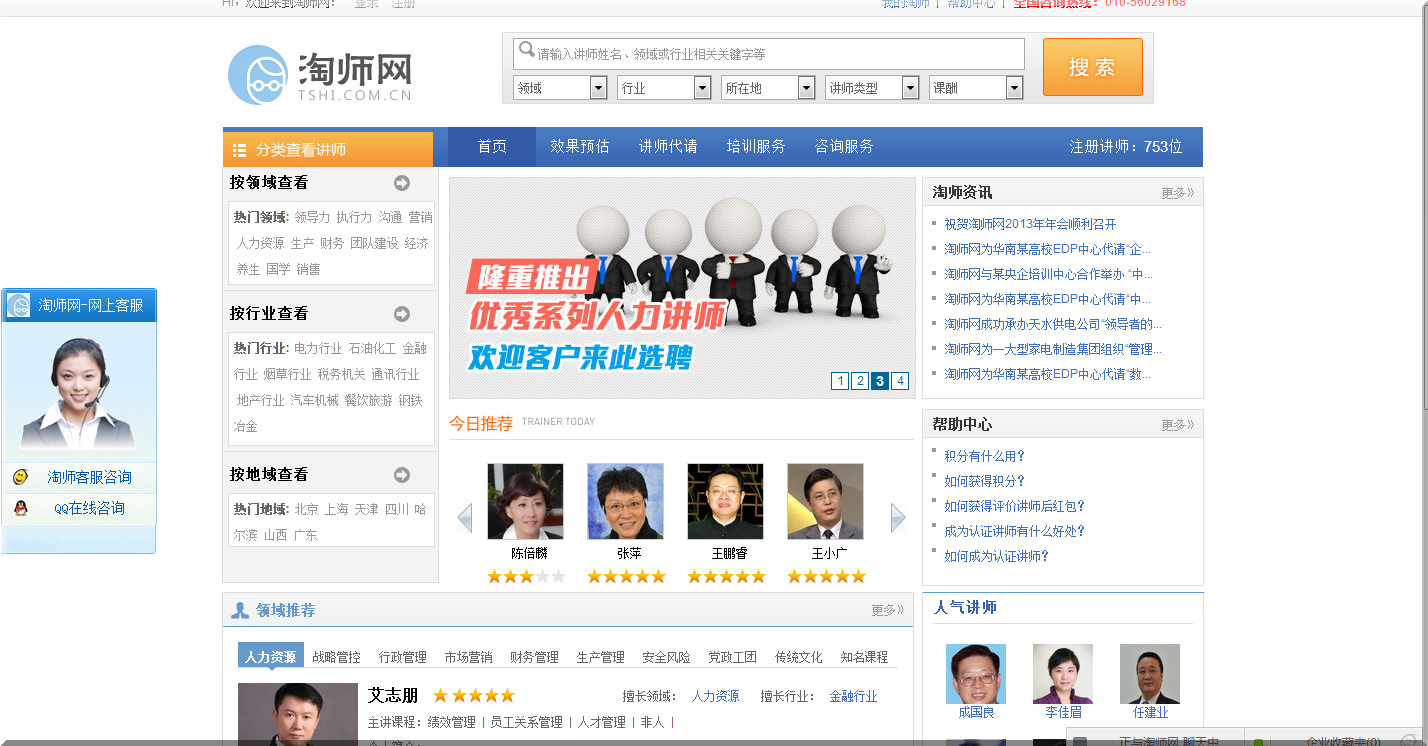Open 培训服务 navigation item
The height and width of the screenshot is (746, 1428).
click(756, 147)
